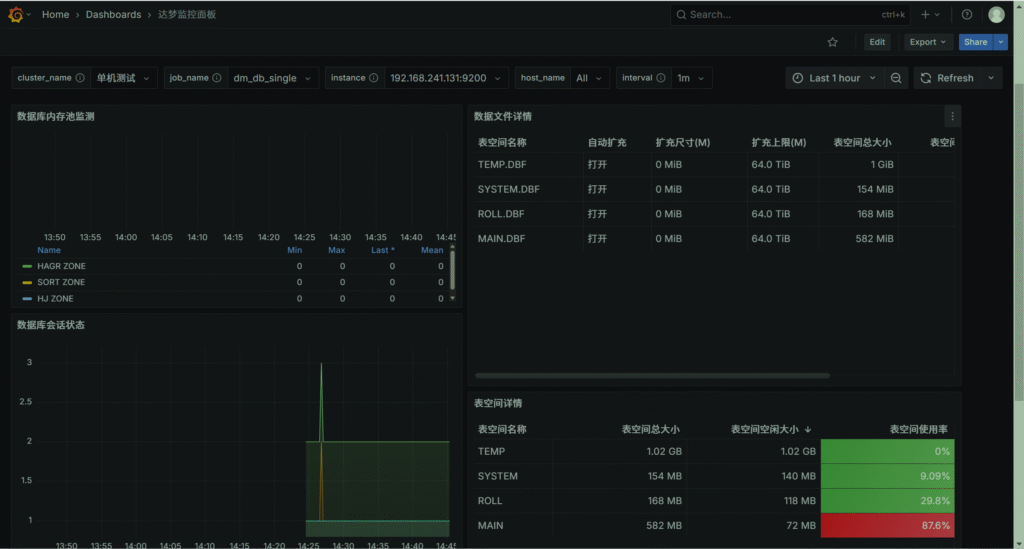This screenshot has height=549, width=1024.
Task: Toggle HAGR ZONE series in legend
Action: (61, 267)
